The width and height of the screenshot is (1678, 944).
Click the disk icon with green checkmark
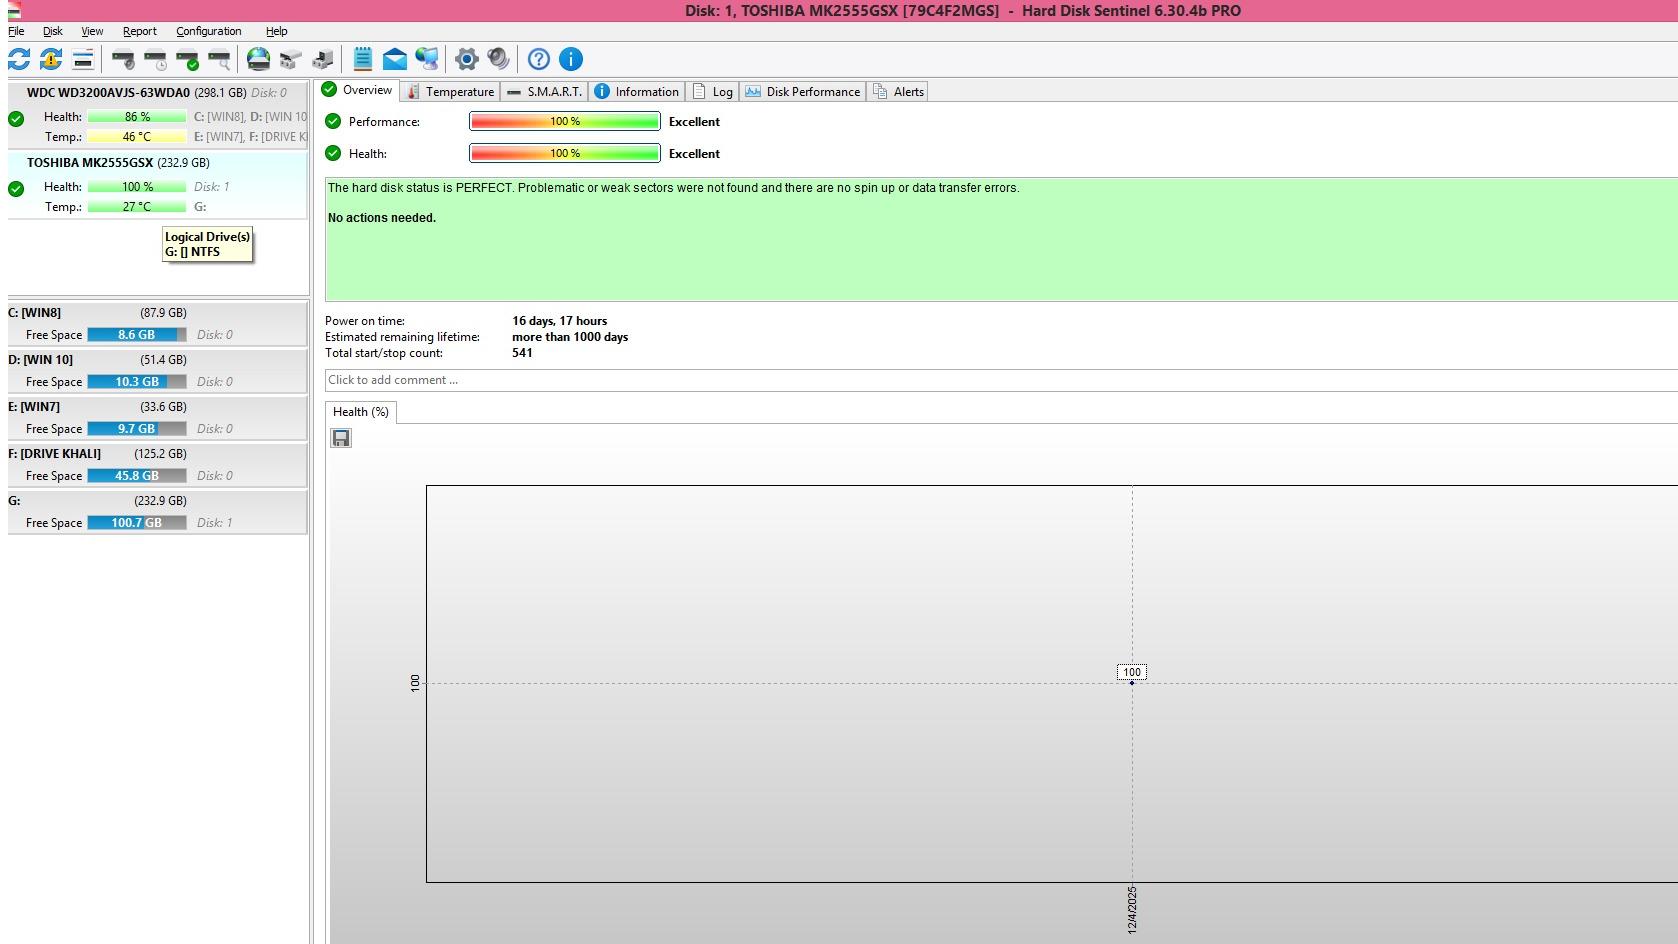[187, 59]
